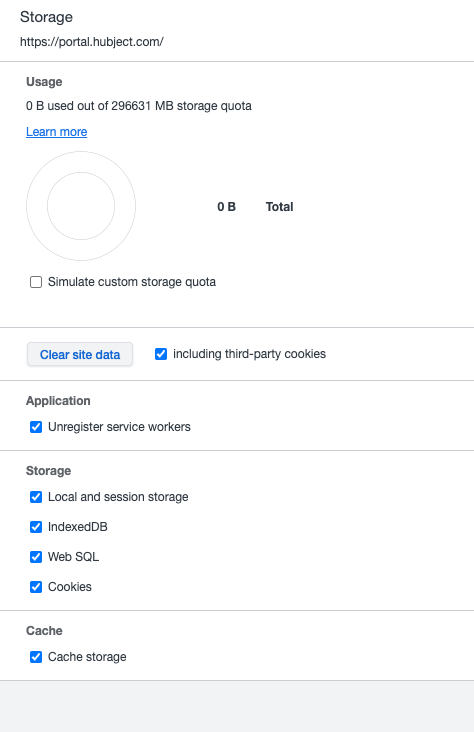The height and width of the screenshot is (732, 474).
Task: Toggle the Web SQL checkbox
Action: [x=36, y=556]
